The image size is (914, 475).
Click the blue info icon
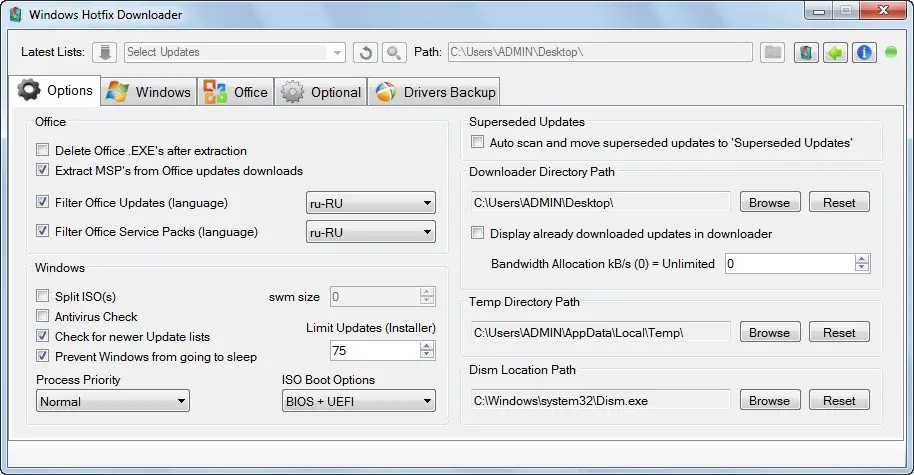click(x=864, y=52)
